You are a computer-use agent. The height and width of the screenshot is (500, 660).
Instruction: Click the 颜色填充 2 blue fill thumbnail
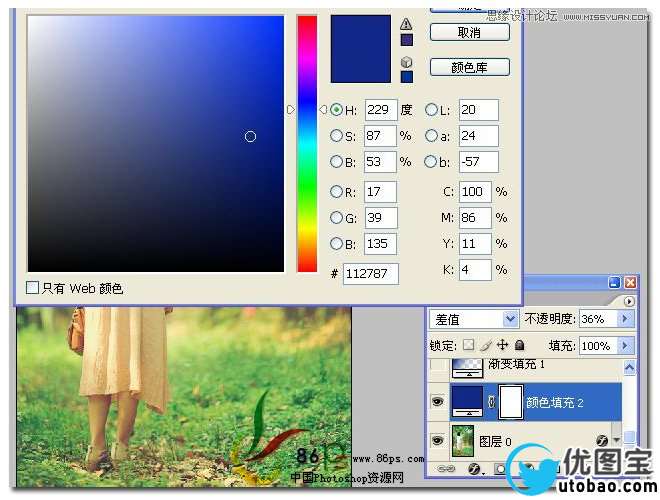(x=467, y=402)
